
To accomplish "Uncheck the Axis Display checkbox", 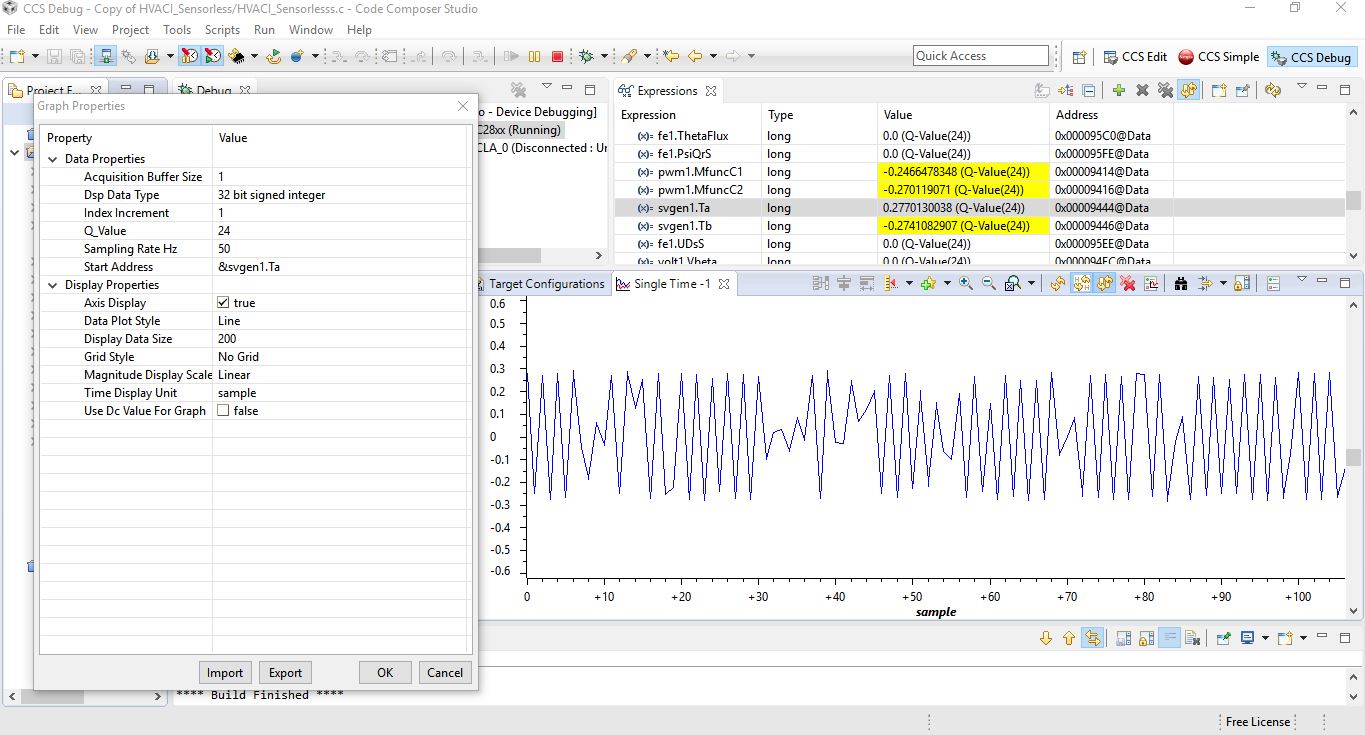I will click(223, 303).
